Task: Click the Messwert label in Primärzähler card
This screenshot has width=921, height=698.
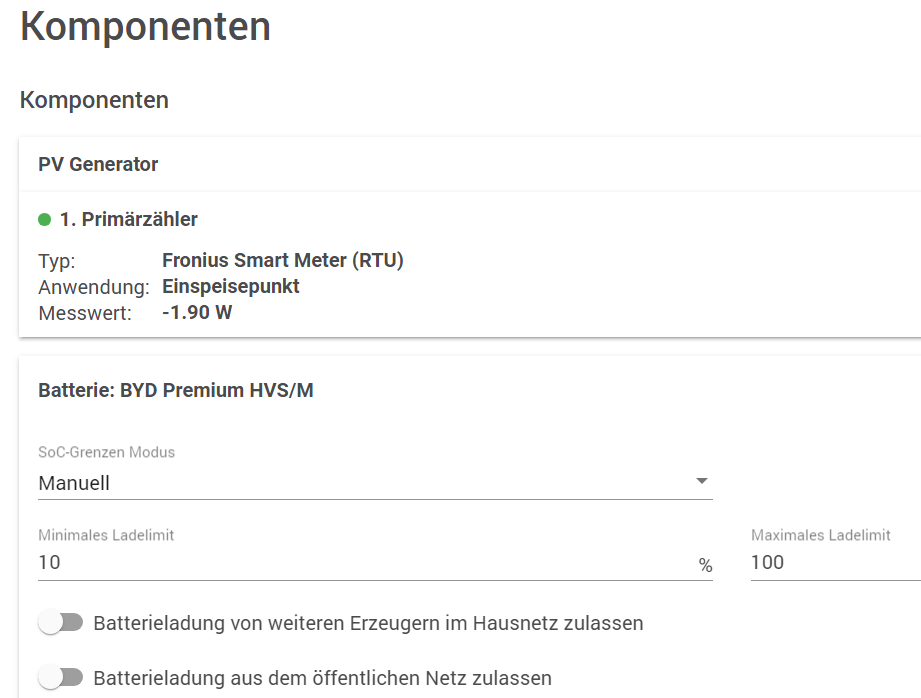Action: coord(84,313)
